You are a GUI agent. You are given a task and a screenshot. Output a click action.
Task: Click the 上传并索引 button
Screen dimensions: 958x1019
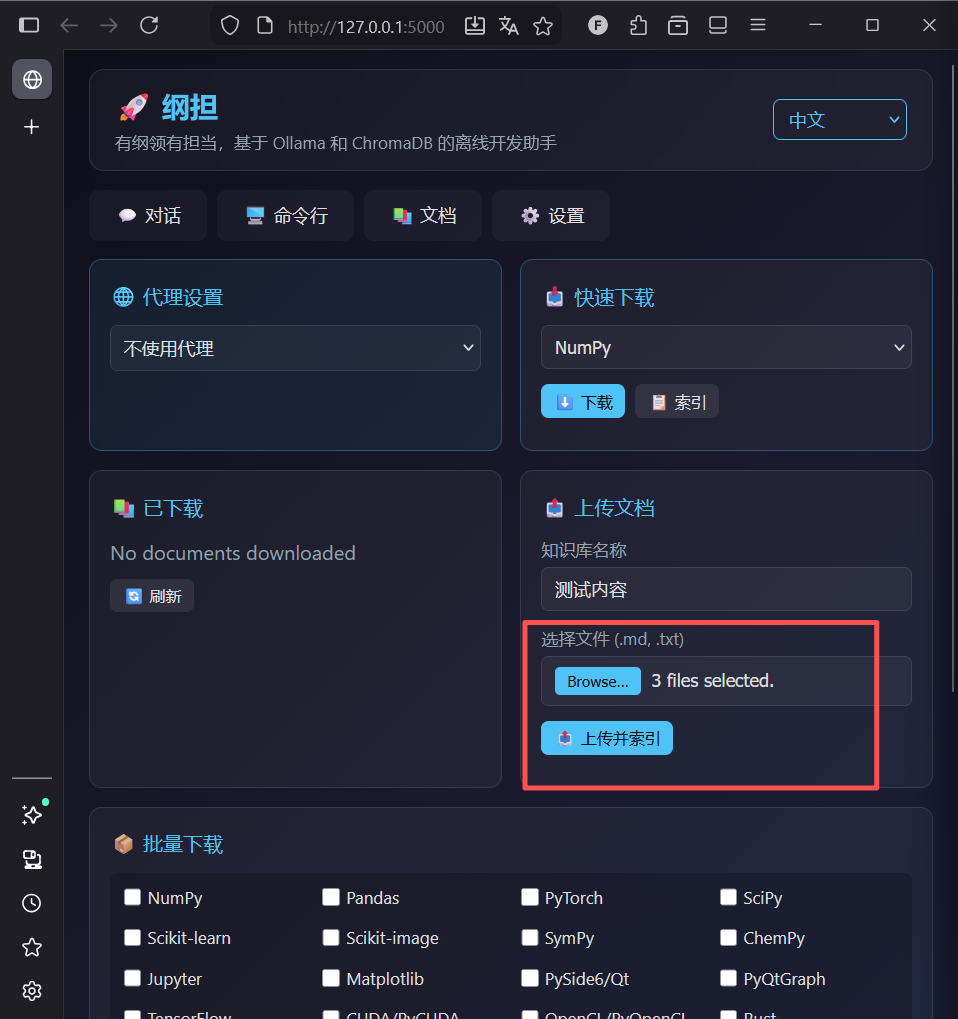(607, 738)
